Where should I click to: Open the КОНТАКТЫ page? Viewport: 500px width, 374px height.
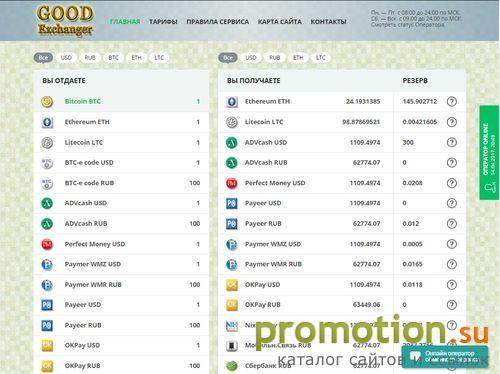point(328,22)
